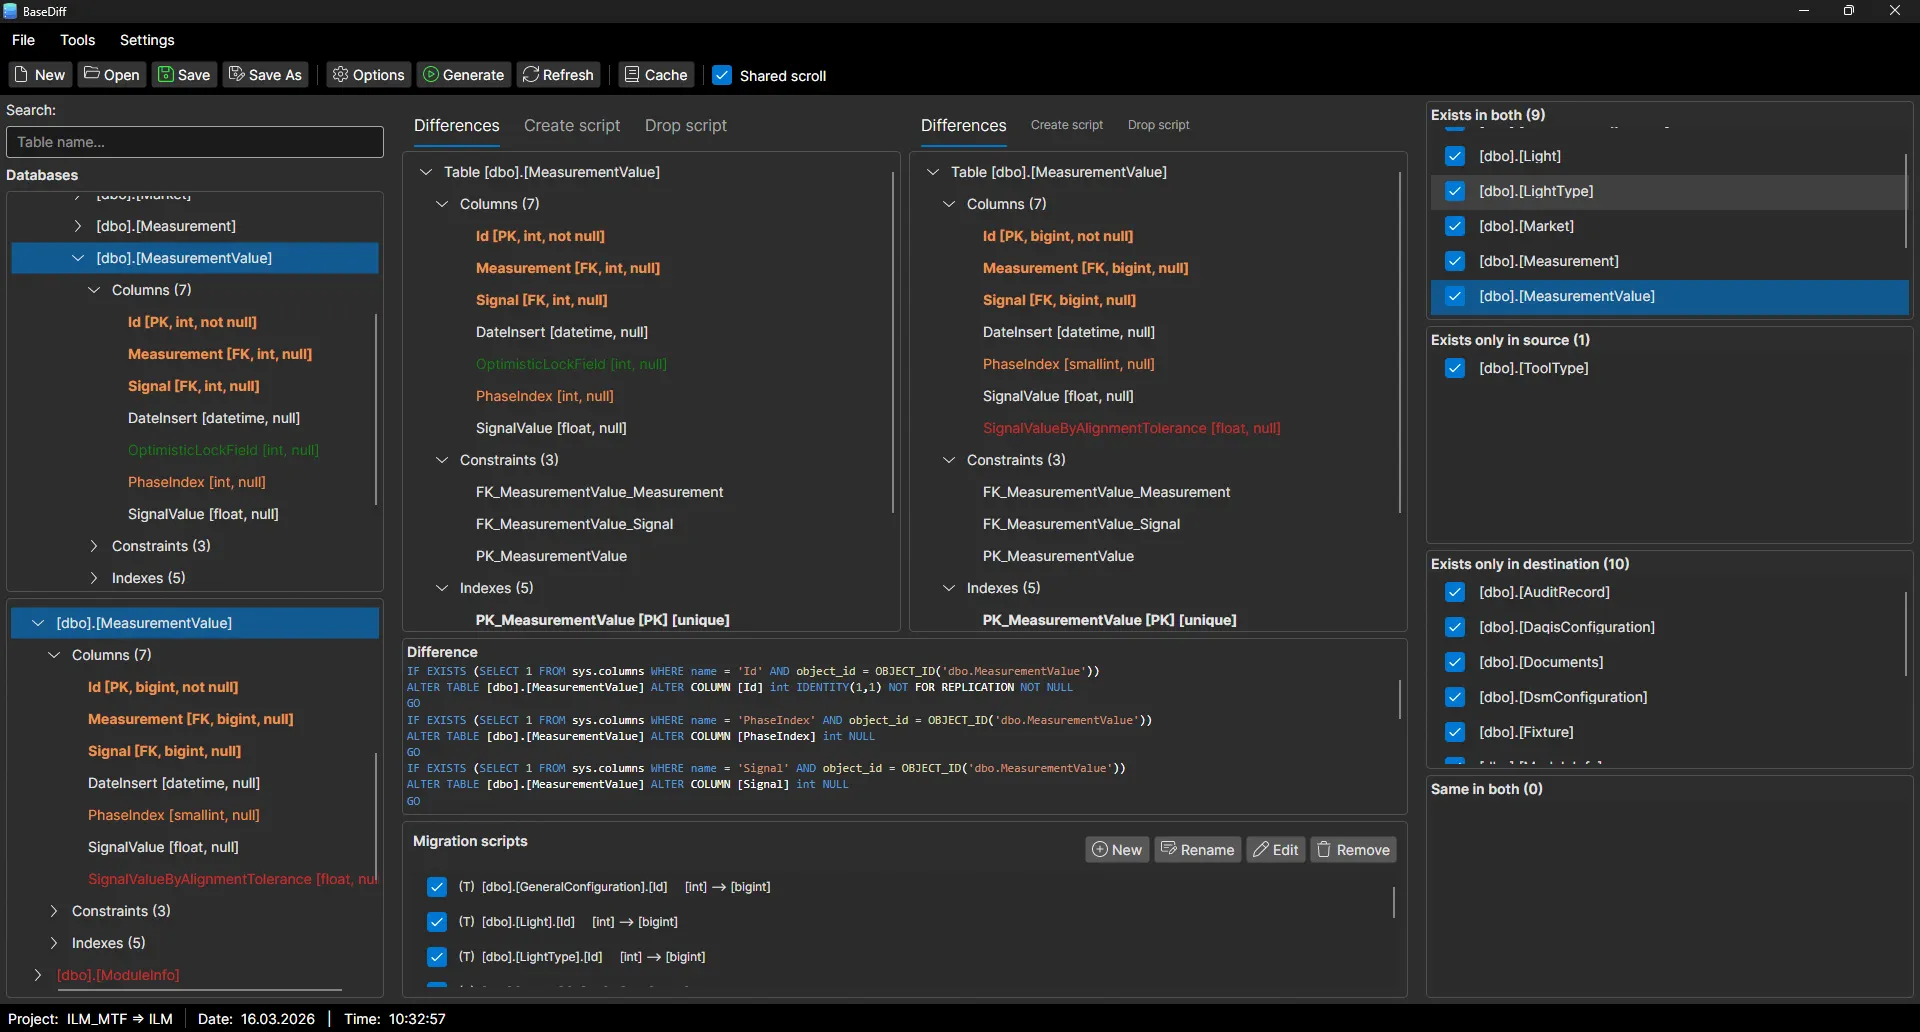The height and width of the screenshot is (1032, 1920).
Task: Click the Rename button for migration scripts
Action: pos(1197,849)
